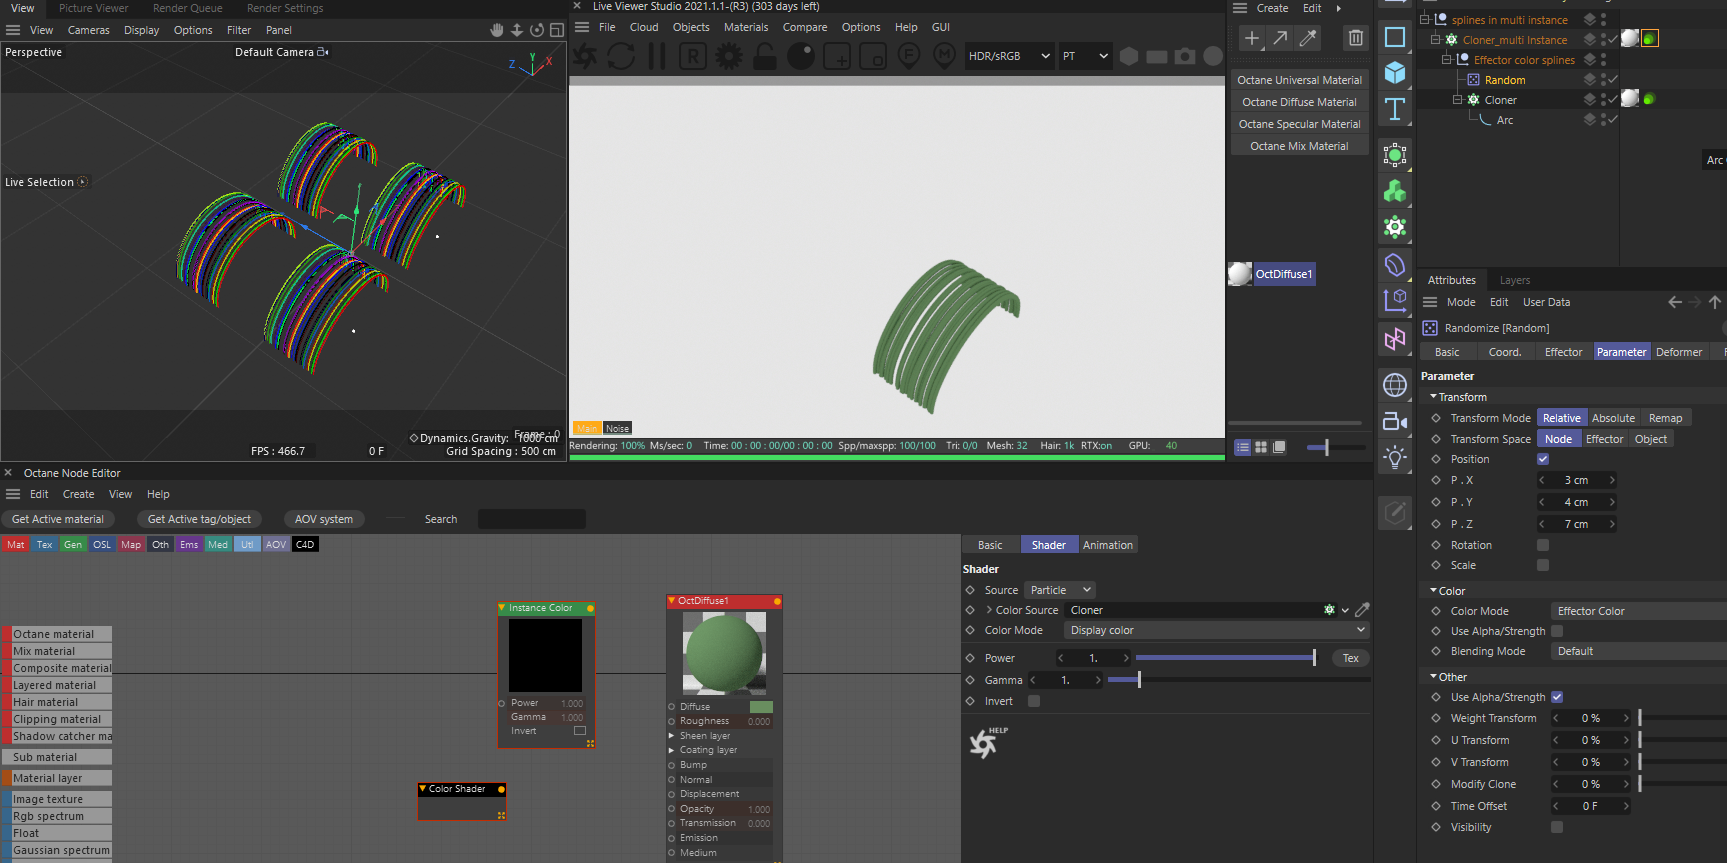Viewport: 1727px width, 863px height.
Task: Open the Materials menu in Live Viewer
Action: click(746, 27)
